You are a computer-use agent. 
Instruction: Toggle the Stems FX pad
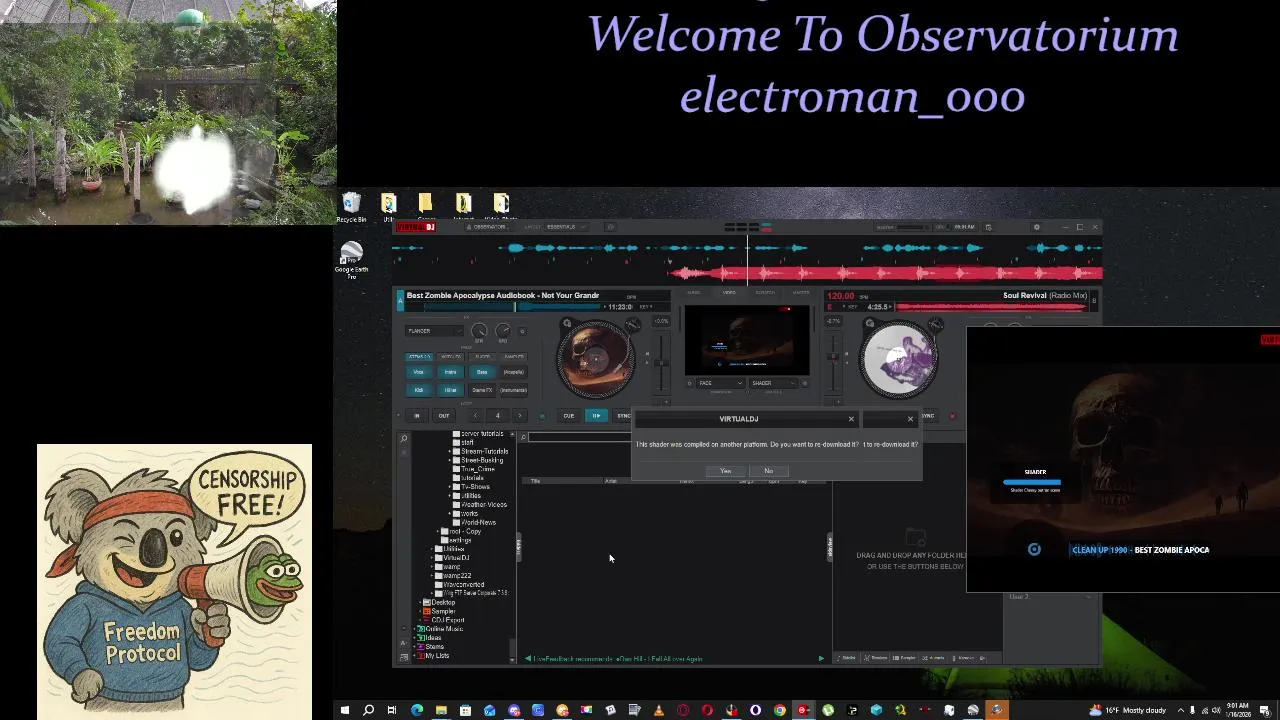(482, 390)
